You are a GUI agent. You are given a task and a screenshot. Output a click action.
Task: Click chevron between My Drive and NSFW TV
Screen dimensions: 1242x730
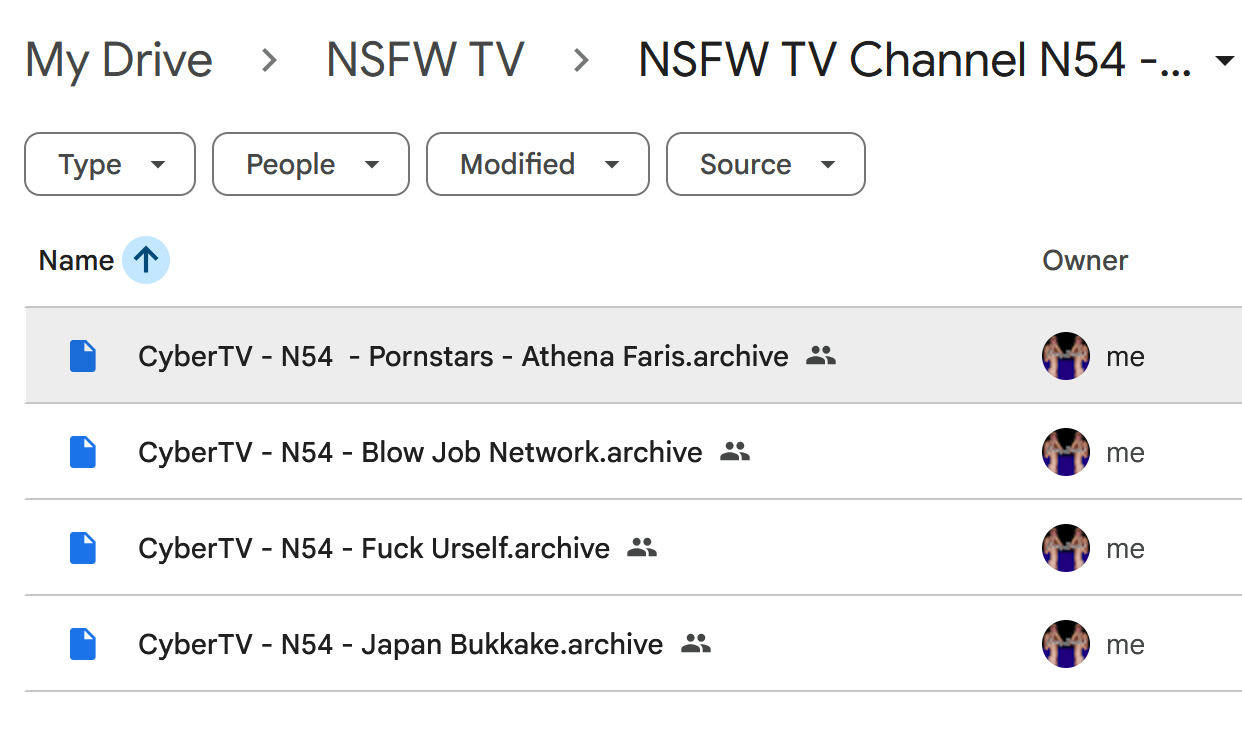pos(269,62)
